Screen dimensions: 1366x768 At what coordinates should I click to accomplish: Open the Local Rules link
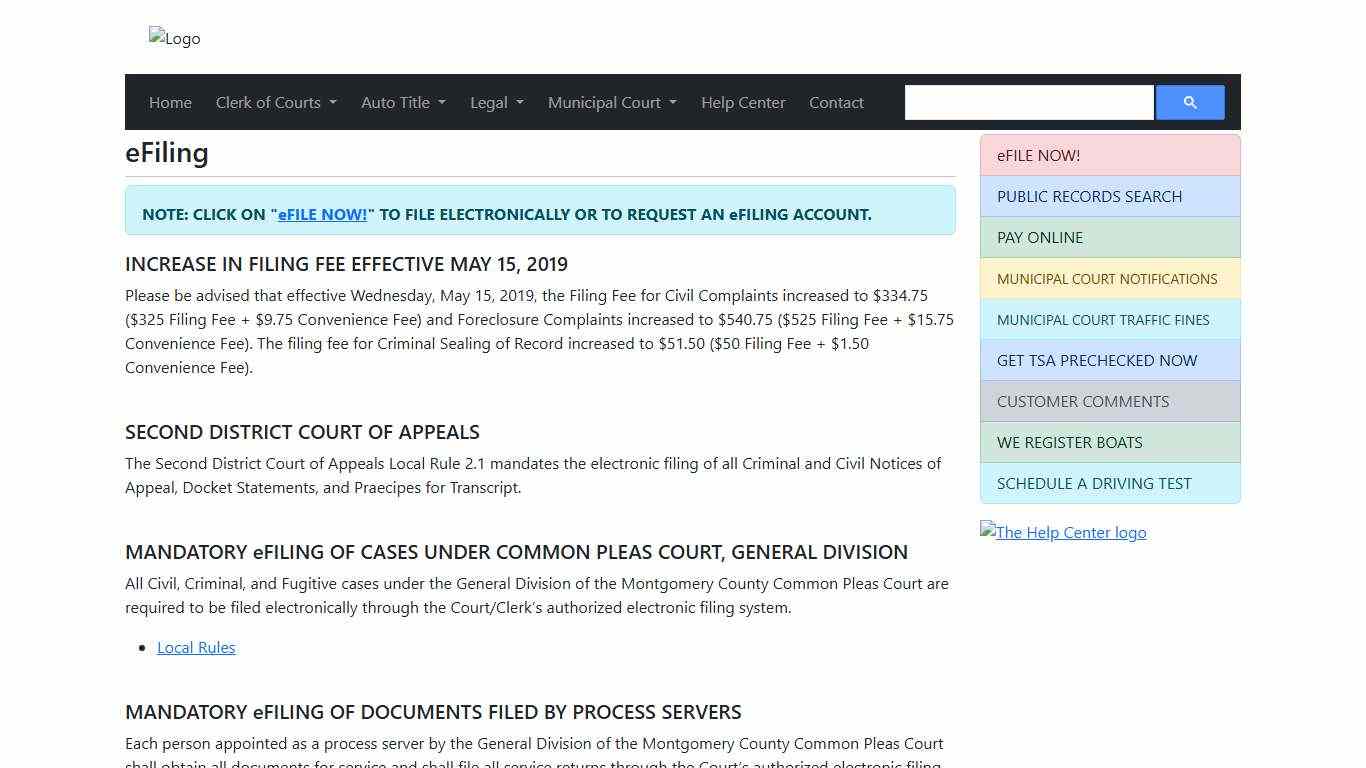point(196,647)
